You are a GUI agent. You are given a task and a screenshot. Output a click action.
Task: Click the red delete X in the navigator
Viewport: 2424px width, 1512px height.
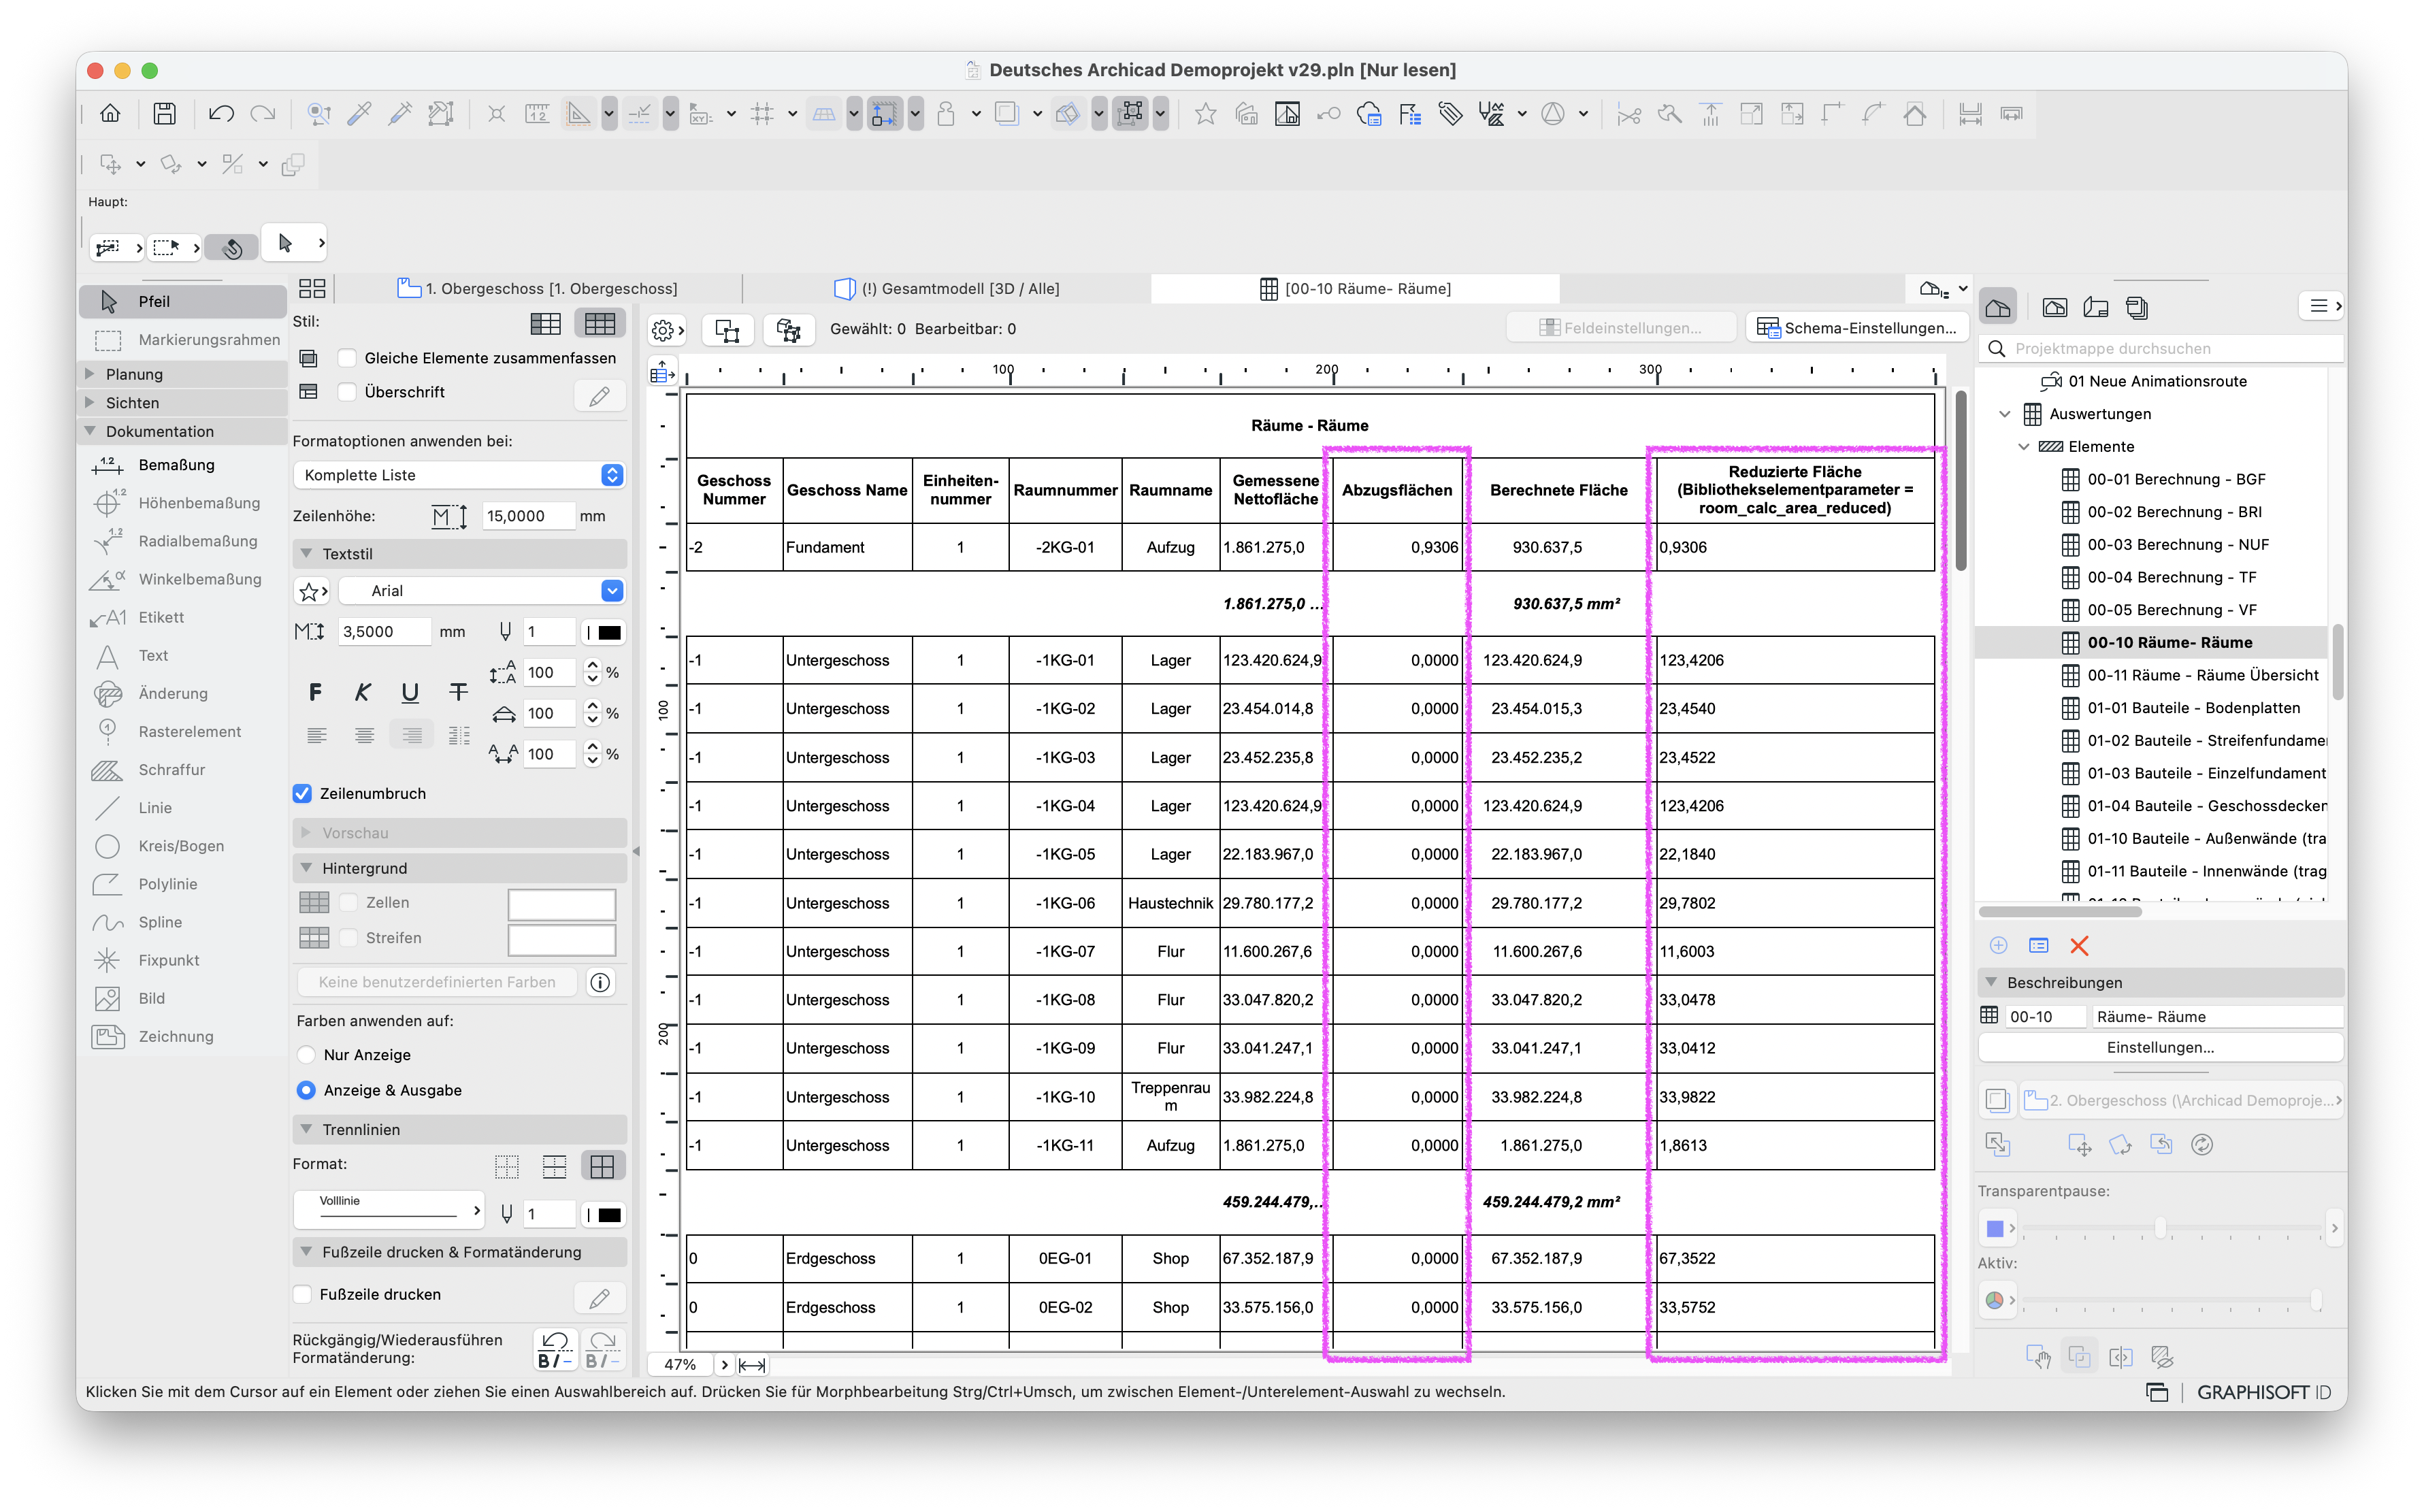[2079, 946]
